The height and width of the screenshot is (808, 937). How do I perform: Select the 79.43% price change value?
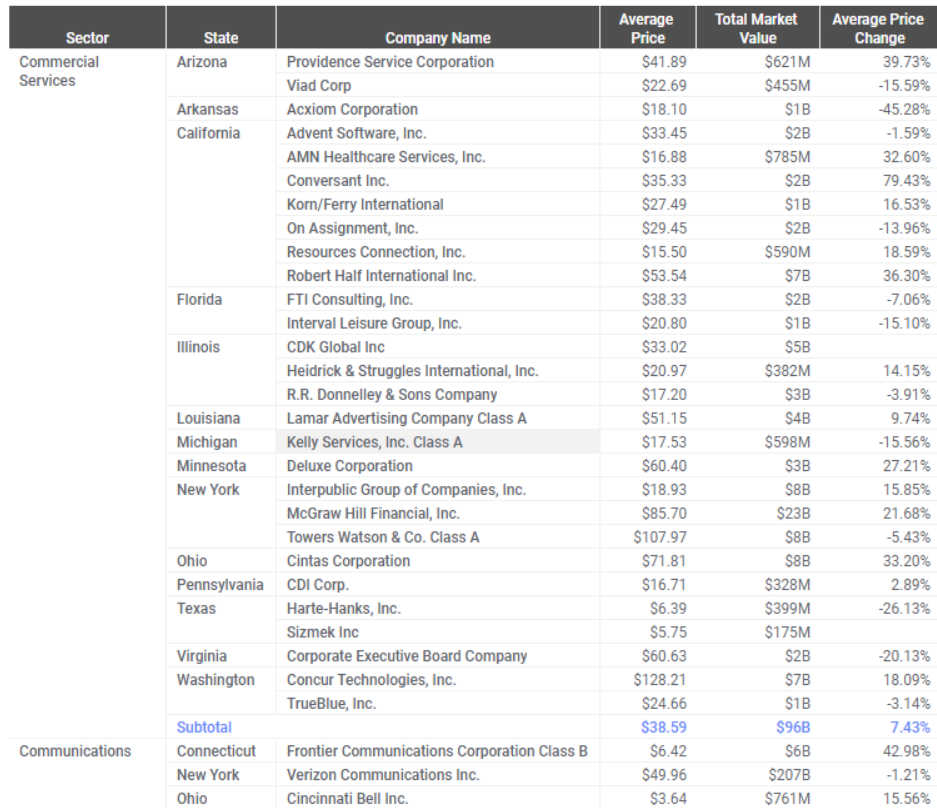[907, 180]
